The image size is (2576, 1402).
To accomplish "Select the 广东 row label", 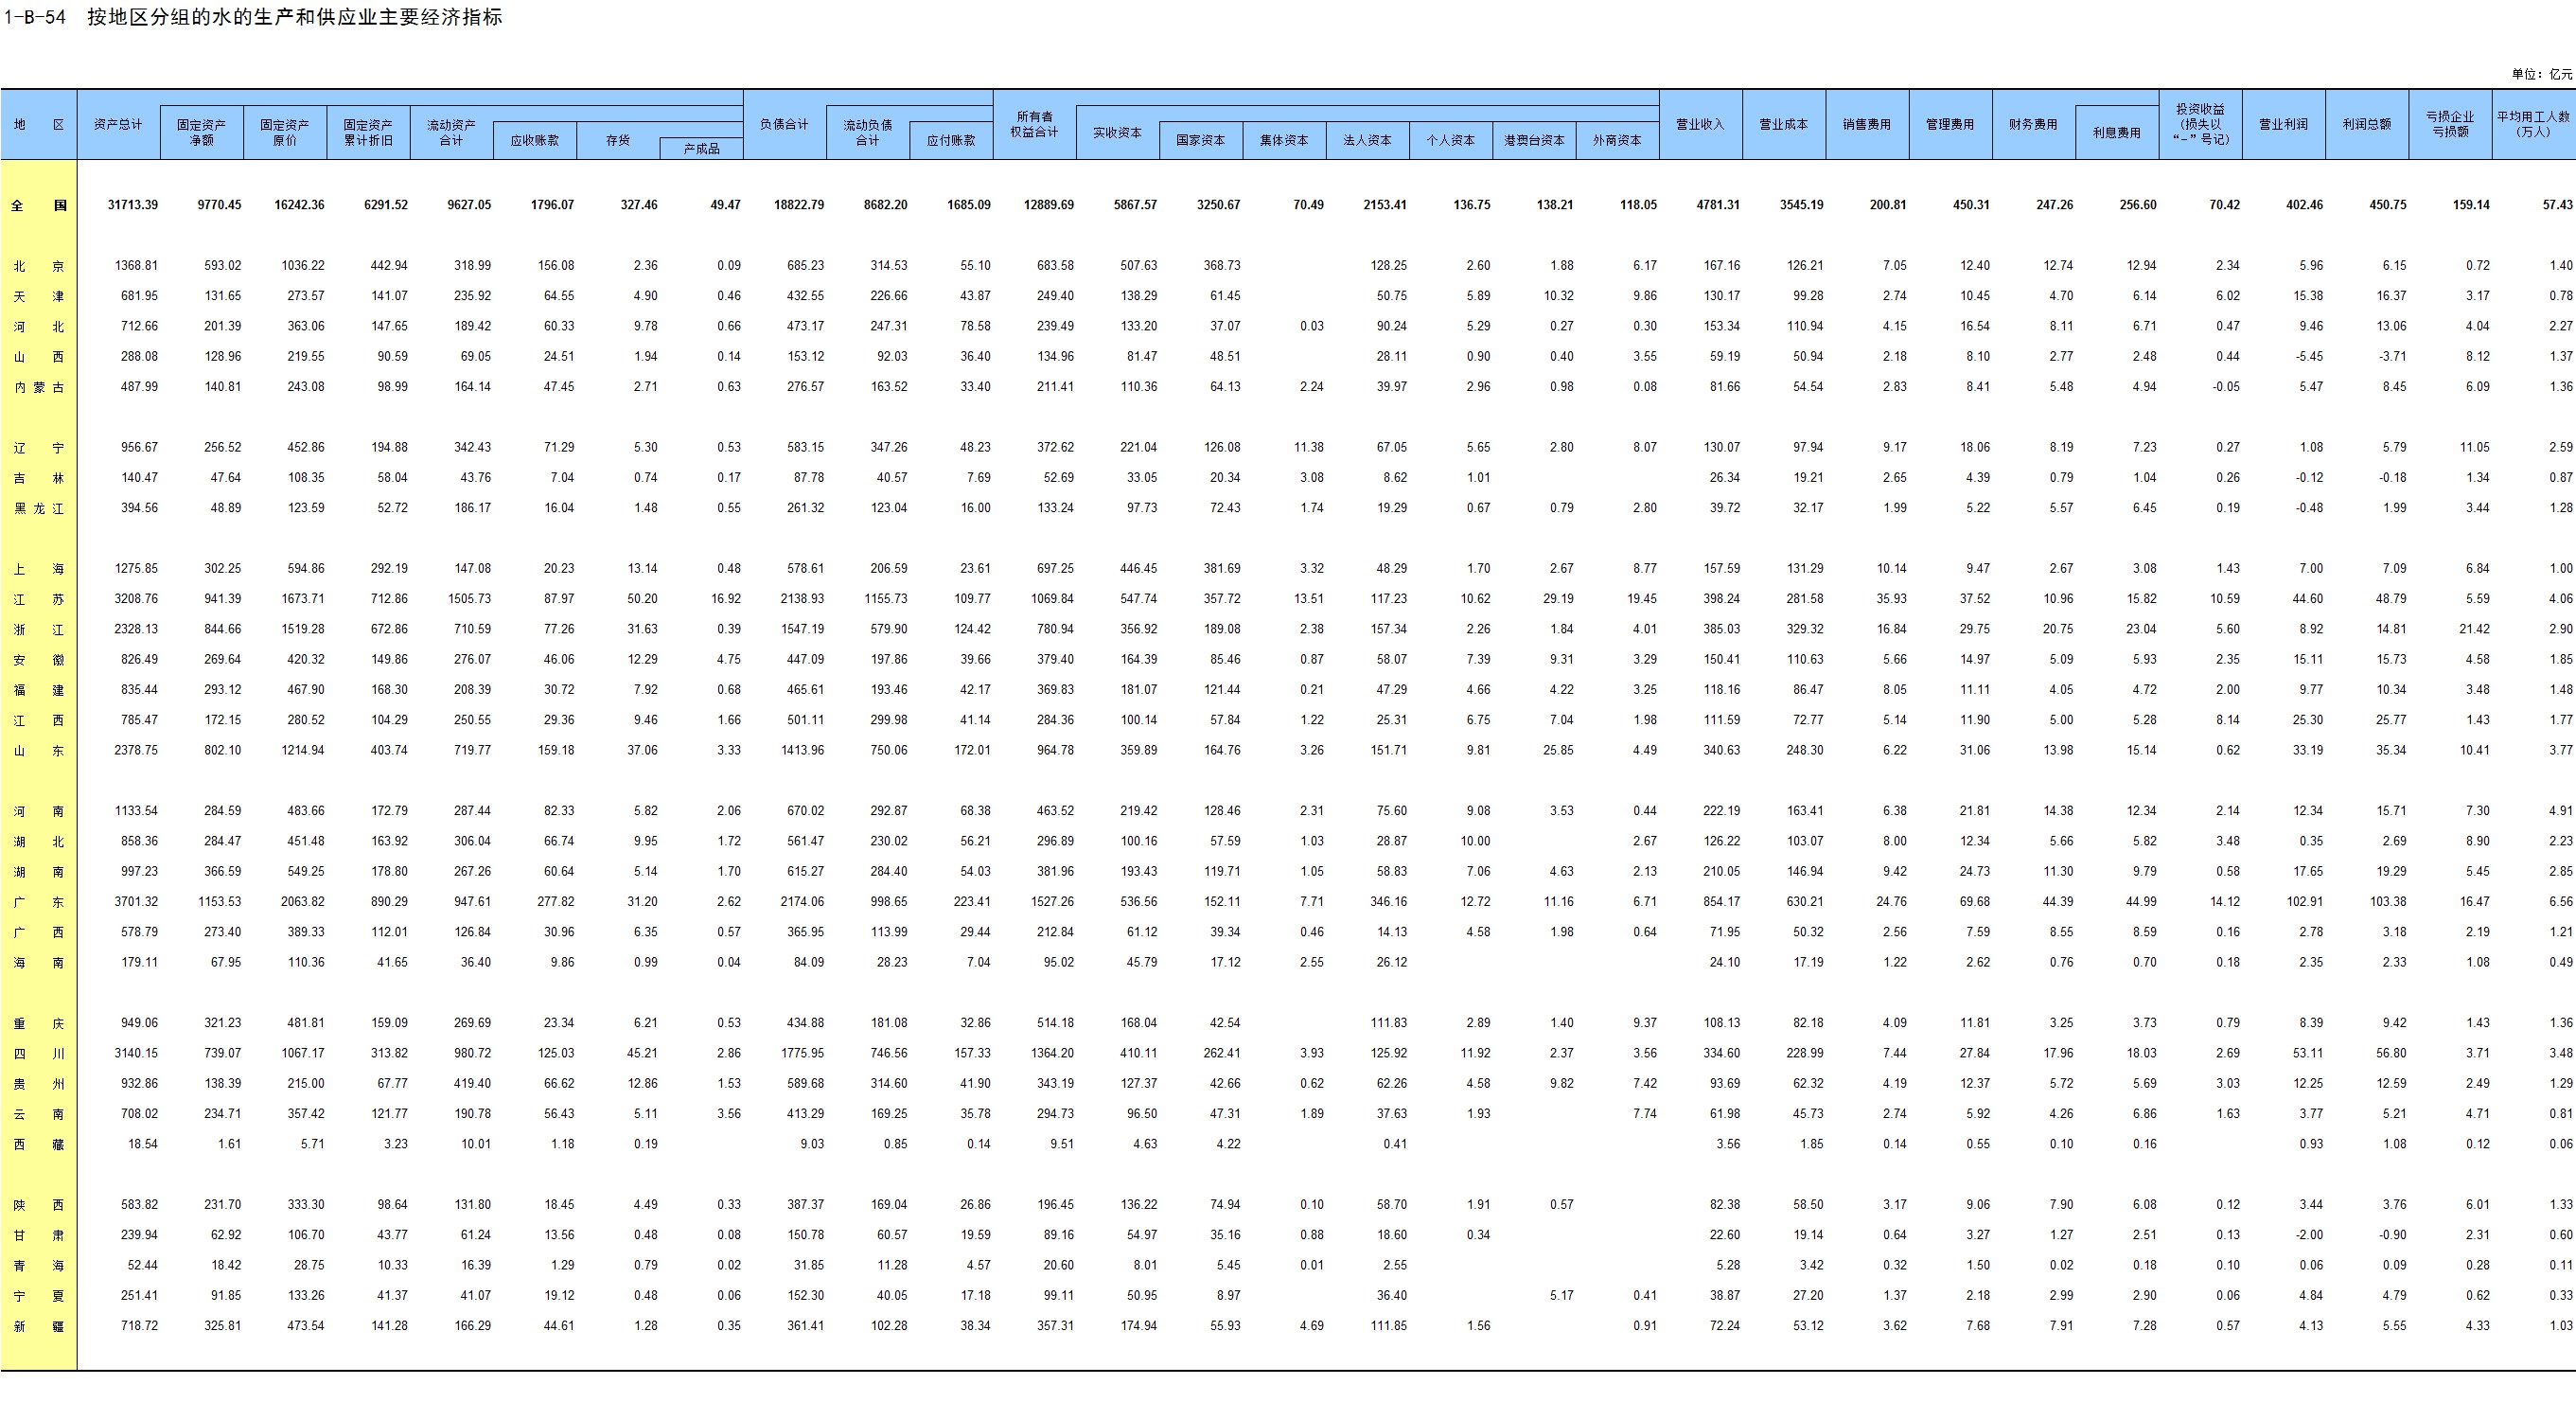I will click(x=39, y=903).
